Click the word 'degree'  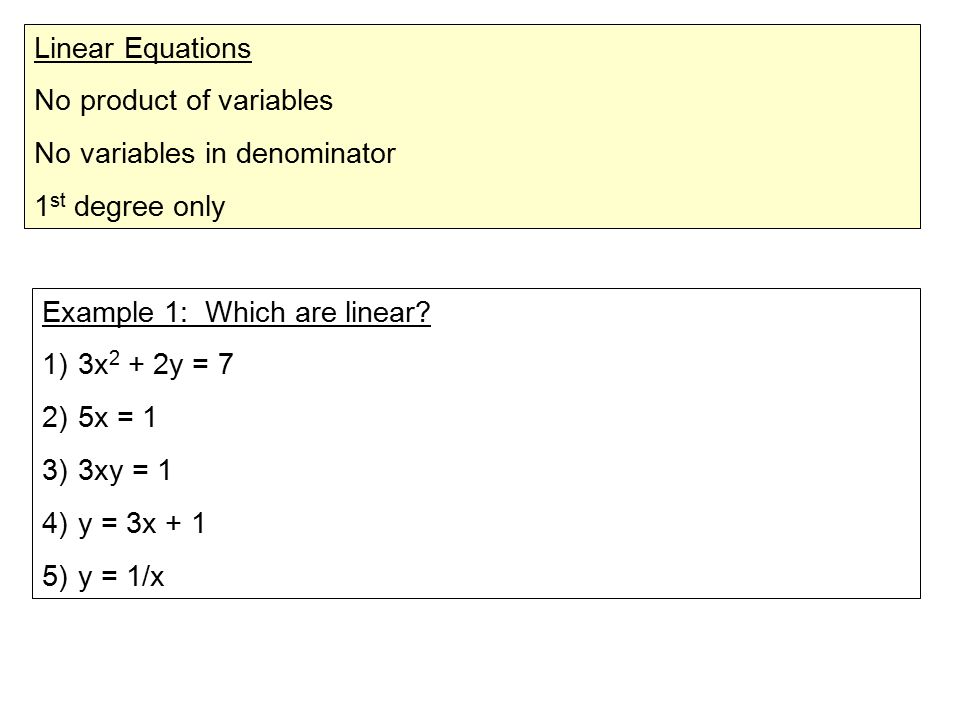tap(119, 208)
